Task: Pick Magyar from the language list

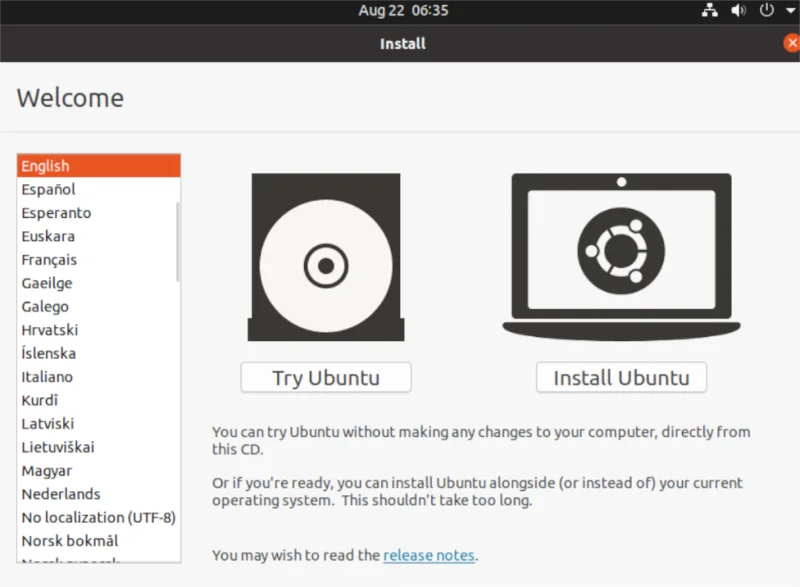Action: click(x=98, y=471)
